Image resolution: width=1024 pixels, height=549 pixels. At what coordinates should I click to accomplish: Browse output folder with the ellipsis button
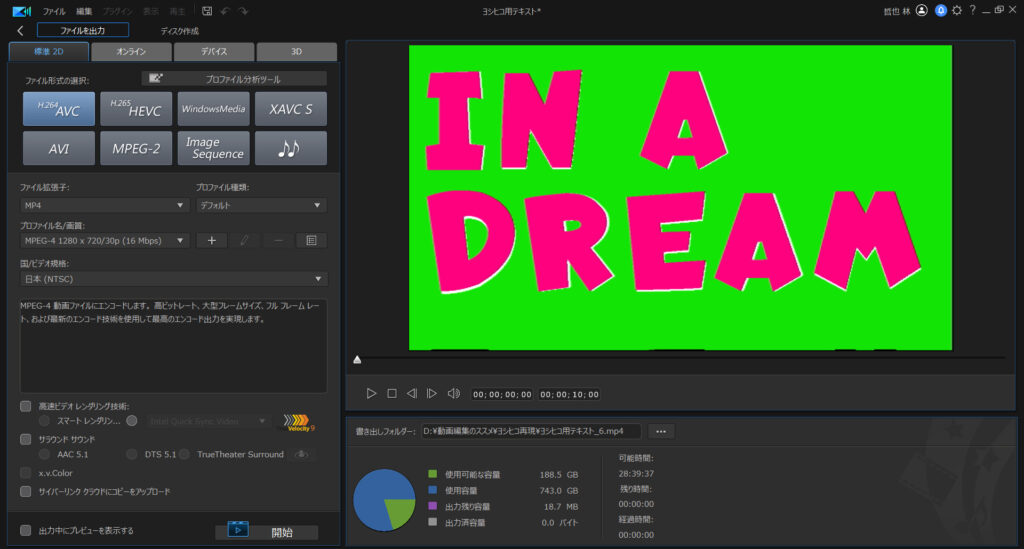(x=661, y=431)
